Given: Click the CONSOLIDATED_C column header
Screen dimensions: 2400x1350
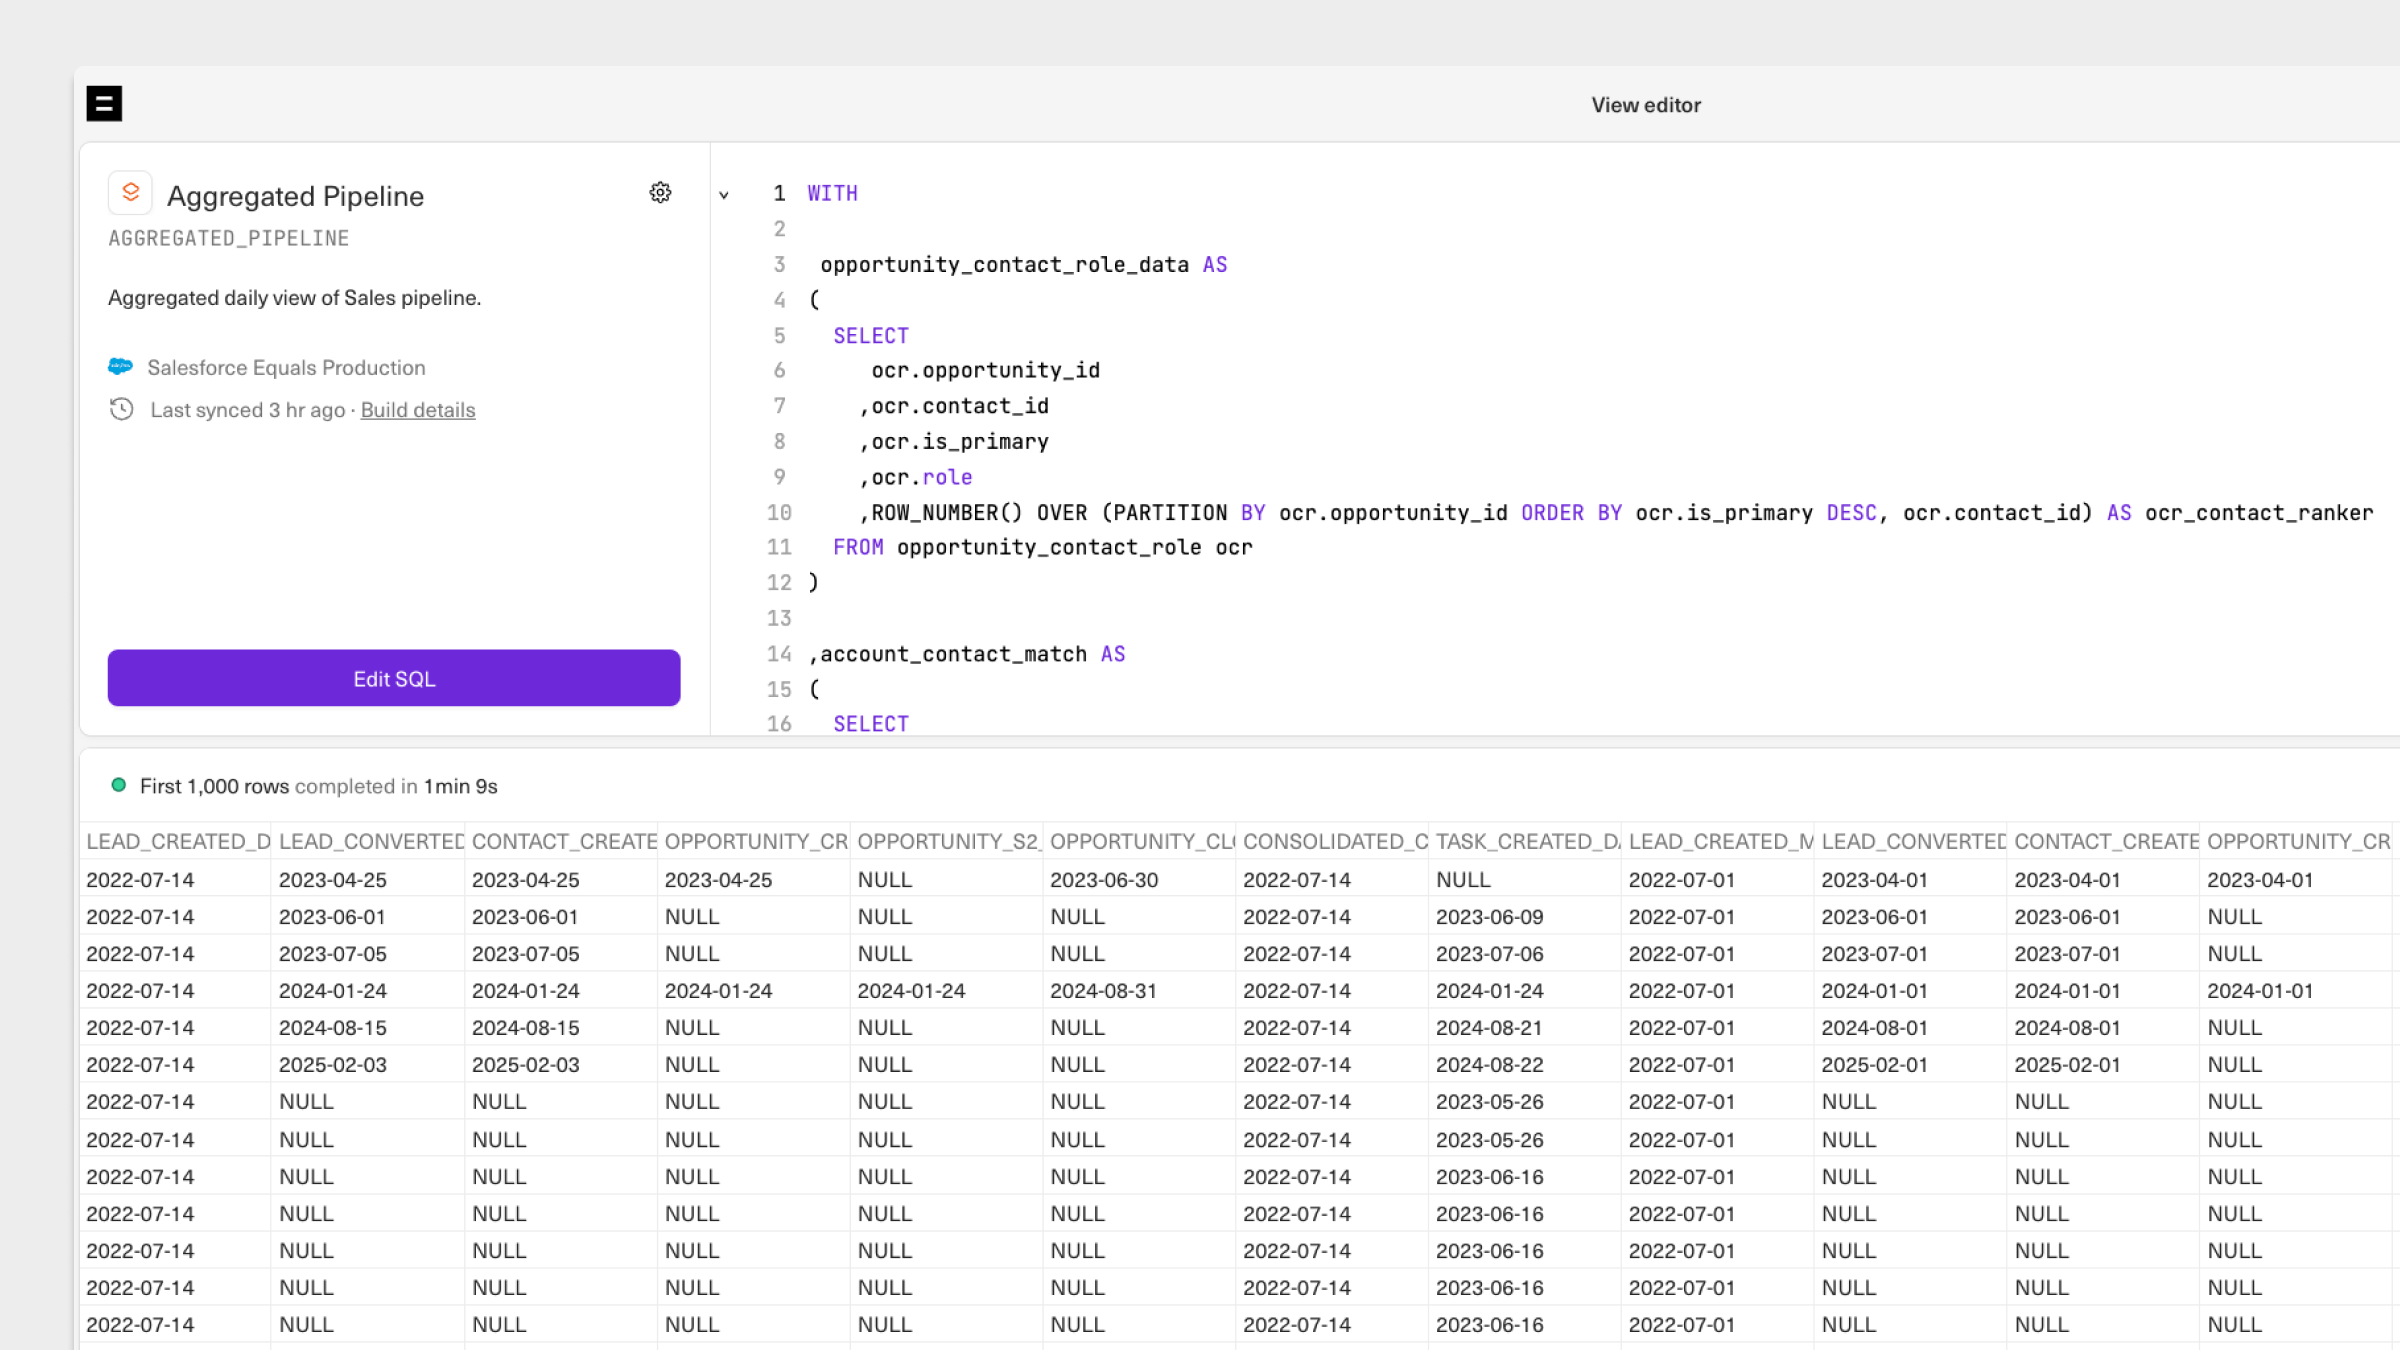Looking at the screenshot, I should 1333,842.
